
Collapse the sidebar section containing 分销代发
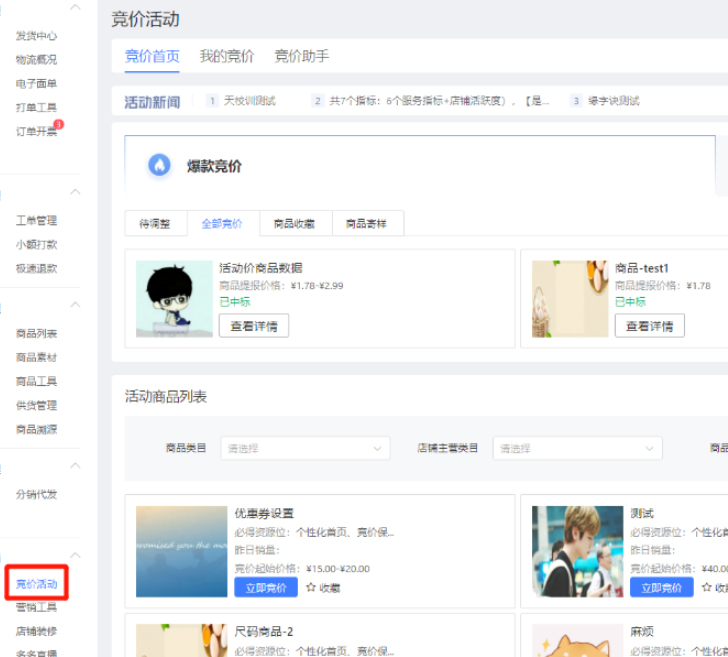tap(75, 466)
